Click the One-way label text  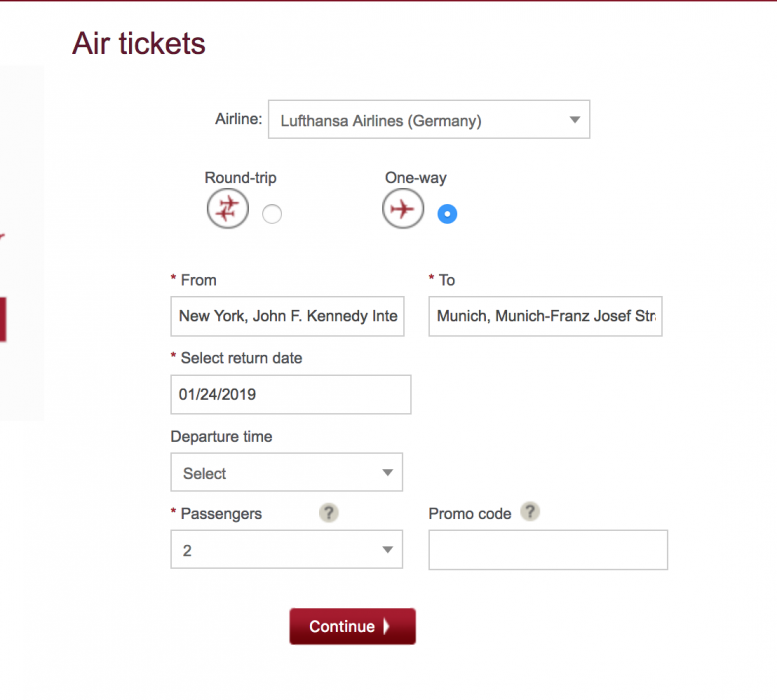click(416, 178)
